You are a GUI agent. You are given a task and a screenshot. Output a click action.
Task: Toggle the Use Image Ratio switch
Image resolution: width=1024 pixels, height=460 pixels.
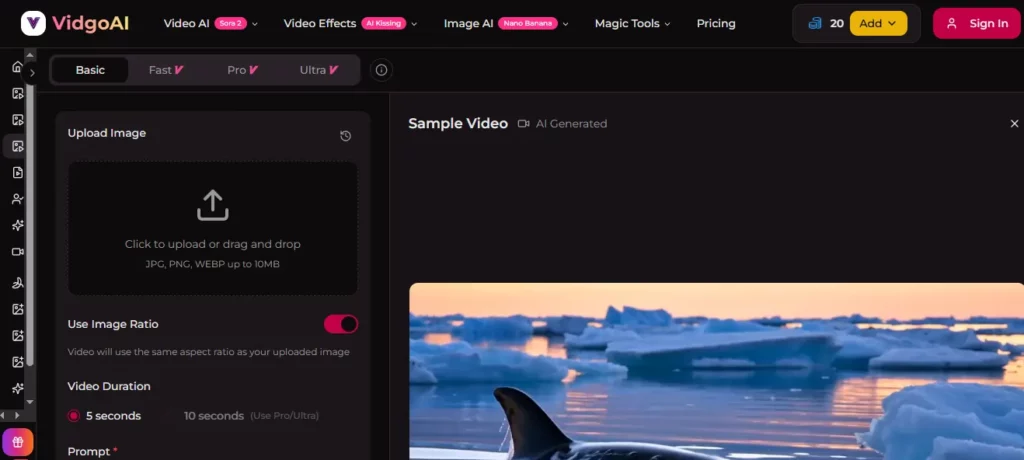coord(341,324)
